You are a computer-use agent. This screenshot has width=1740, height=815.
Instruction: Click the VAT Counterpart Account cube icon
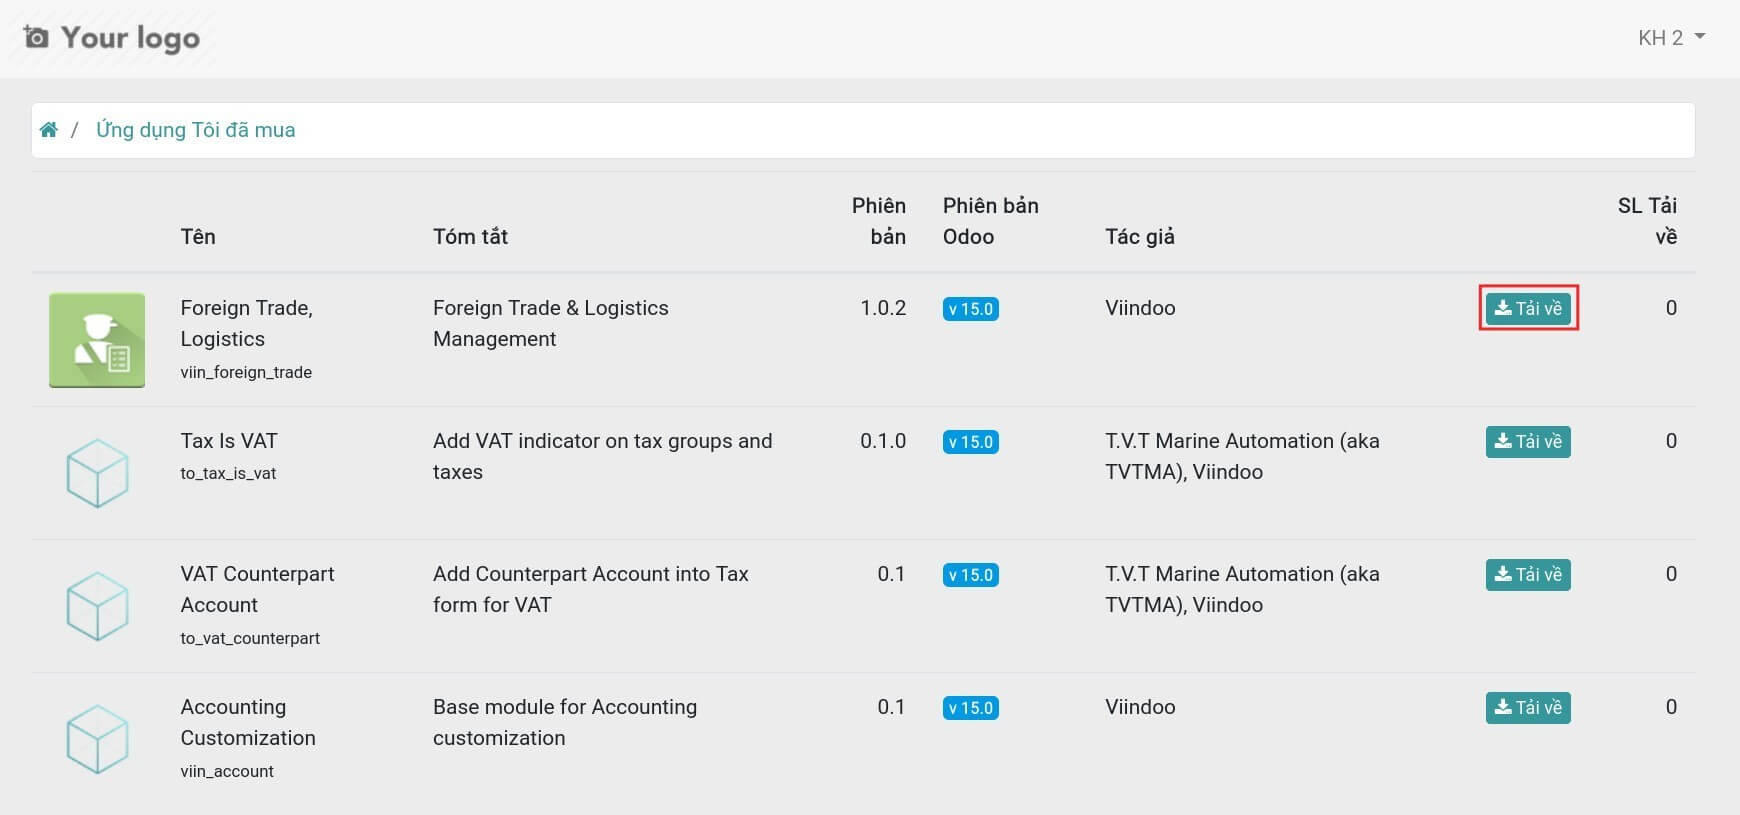pos(97,606)
